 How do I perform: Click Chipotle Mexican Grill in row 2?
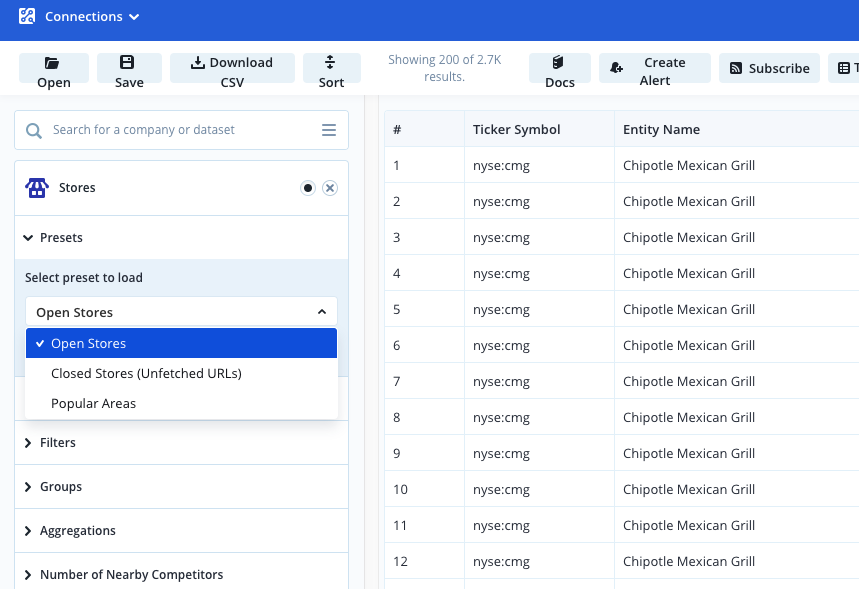tap(689, 202)
